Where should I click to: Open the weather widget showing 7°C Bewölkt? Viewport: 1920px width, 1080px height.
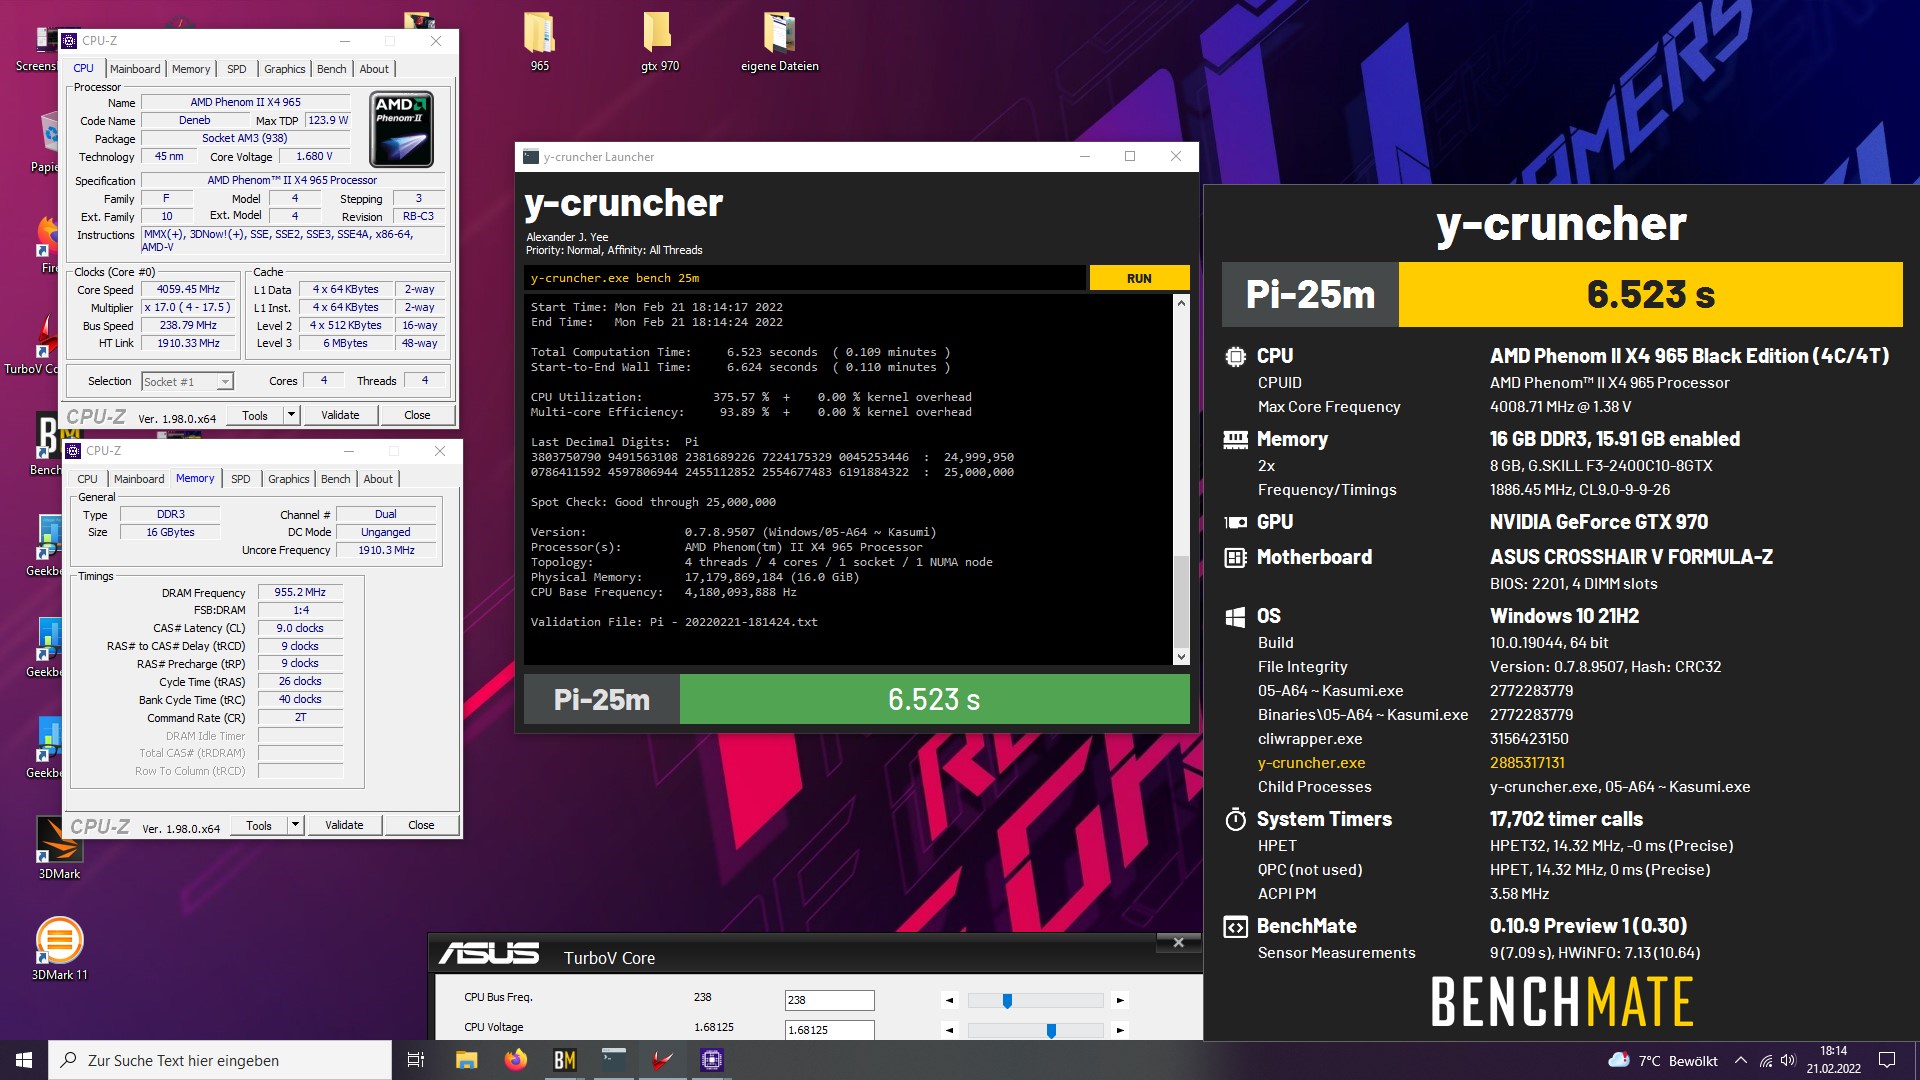pyautogui.click(x=1662, y=1060)
